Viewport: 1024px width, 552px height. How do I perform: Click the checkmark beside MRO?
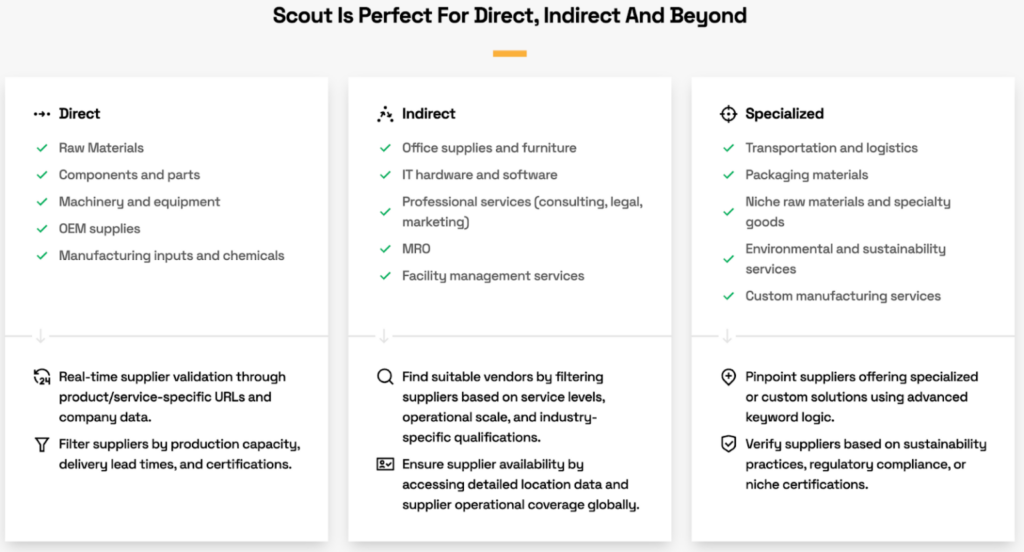click(x=385, y=249)
